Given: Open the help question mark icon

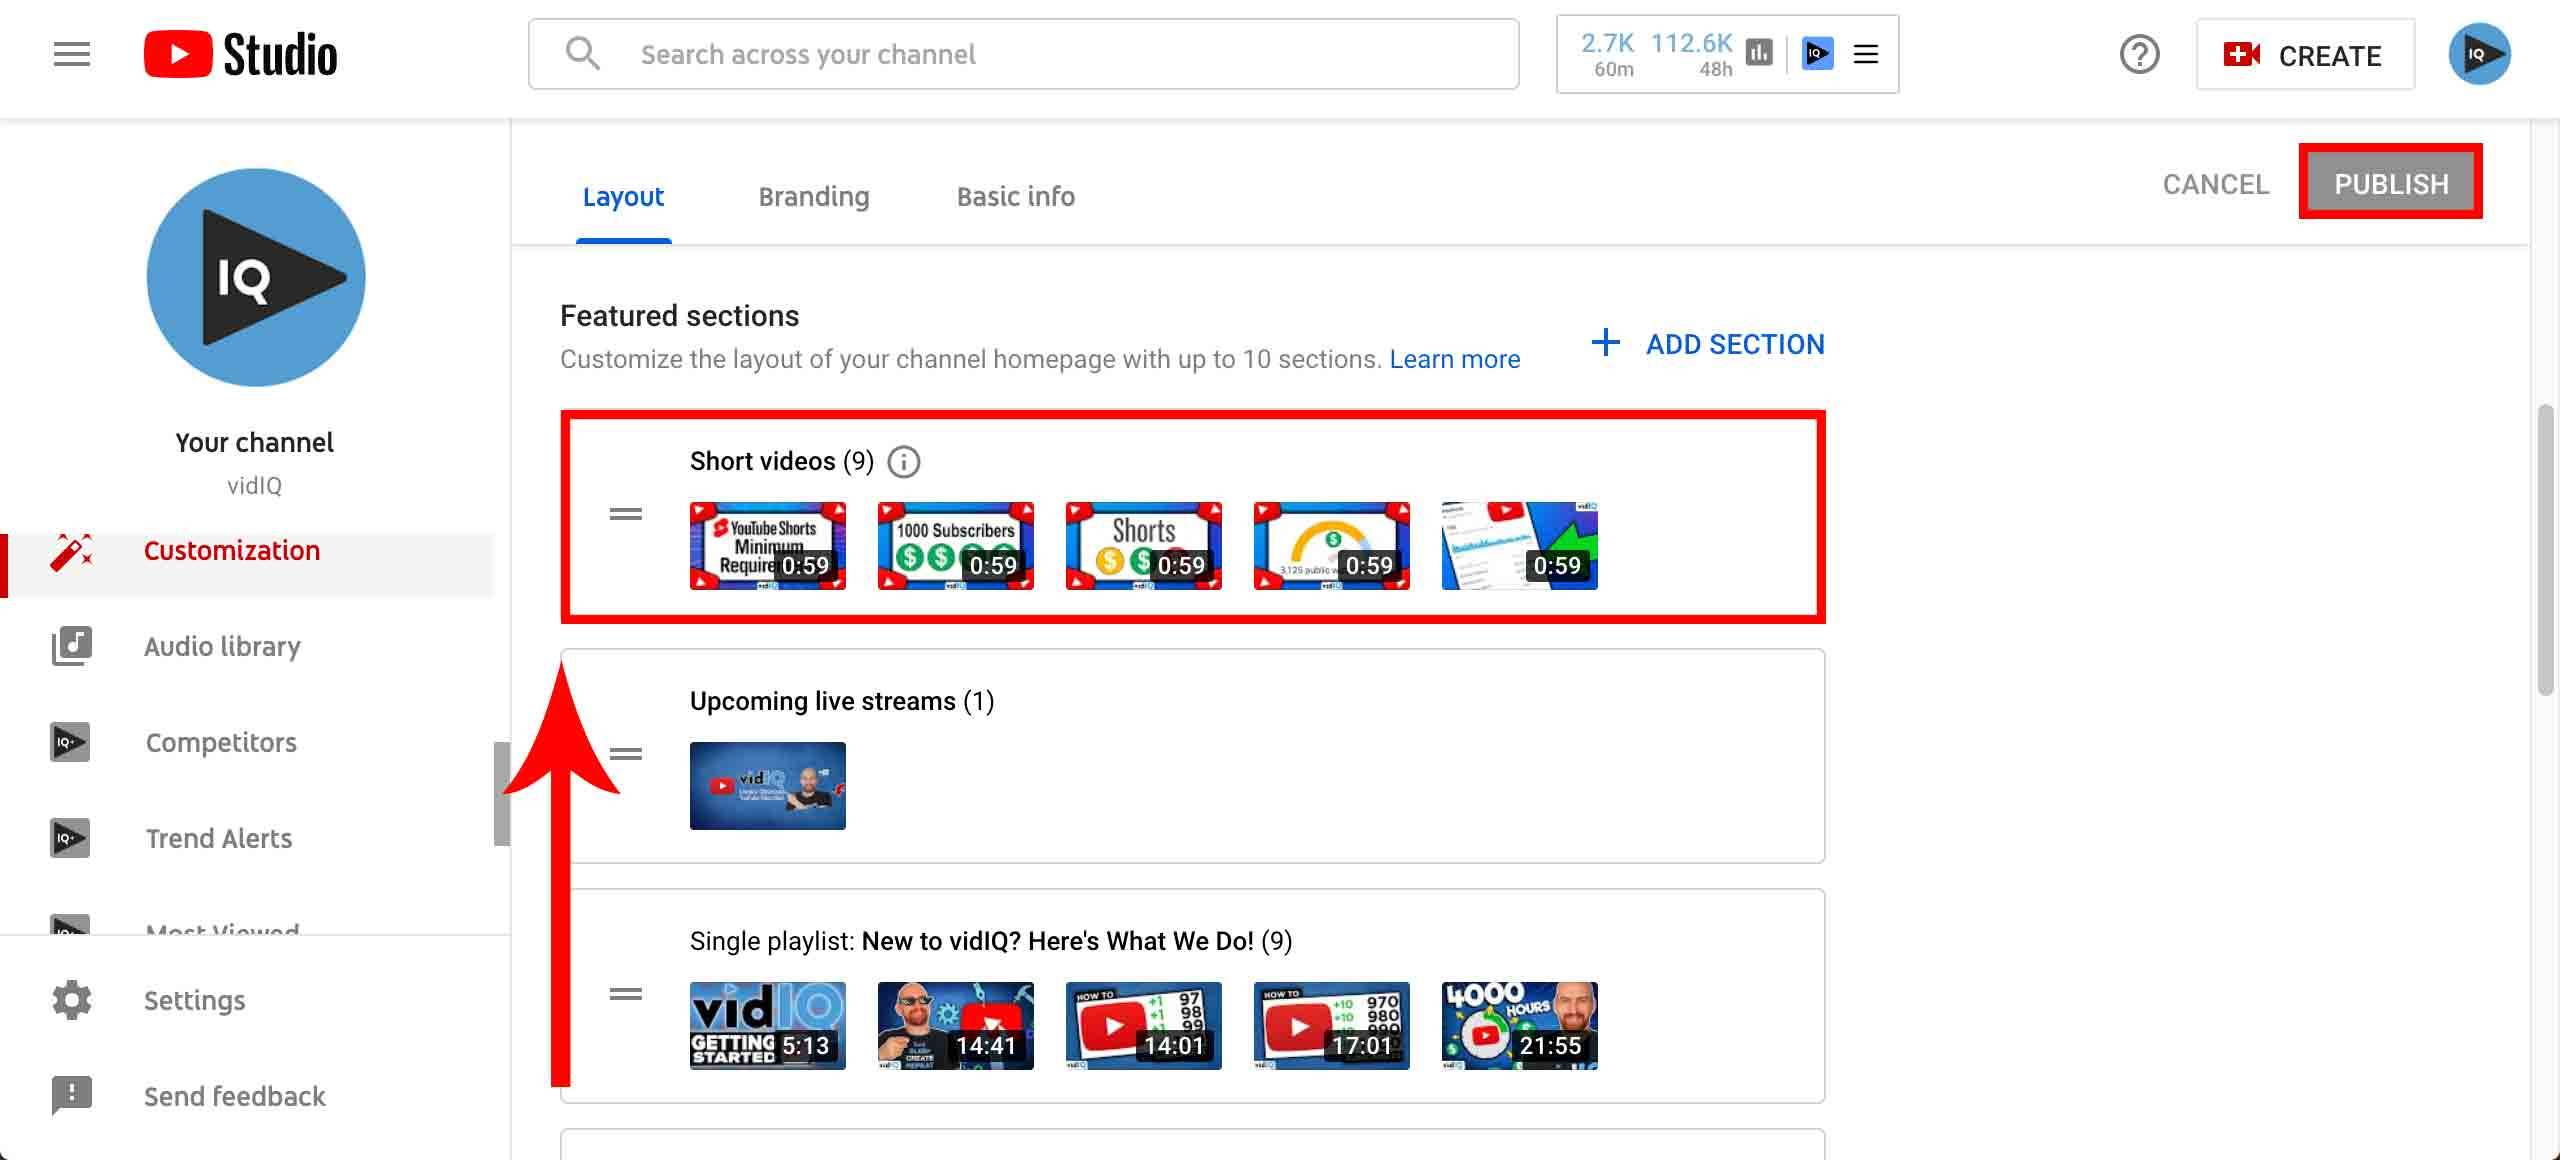Looking at the screenshot, I should 2139,54.
